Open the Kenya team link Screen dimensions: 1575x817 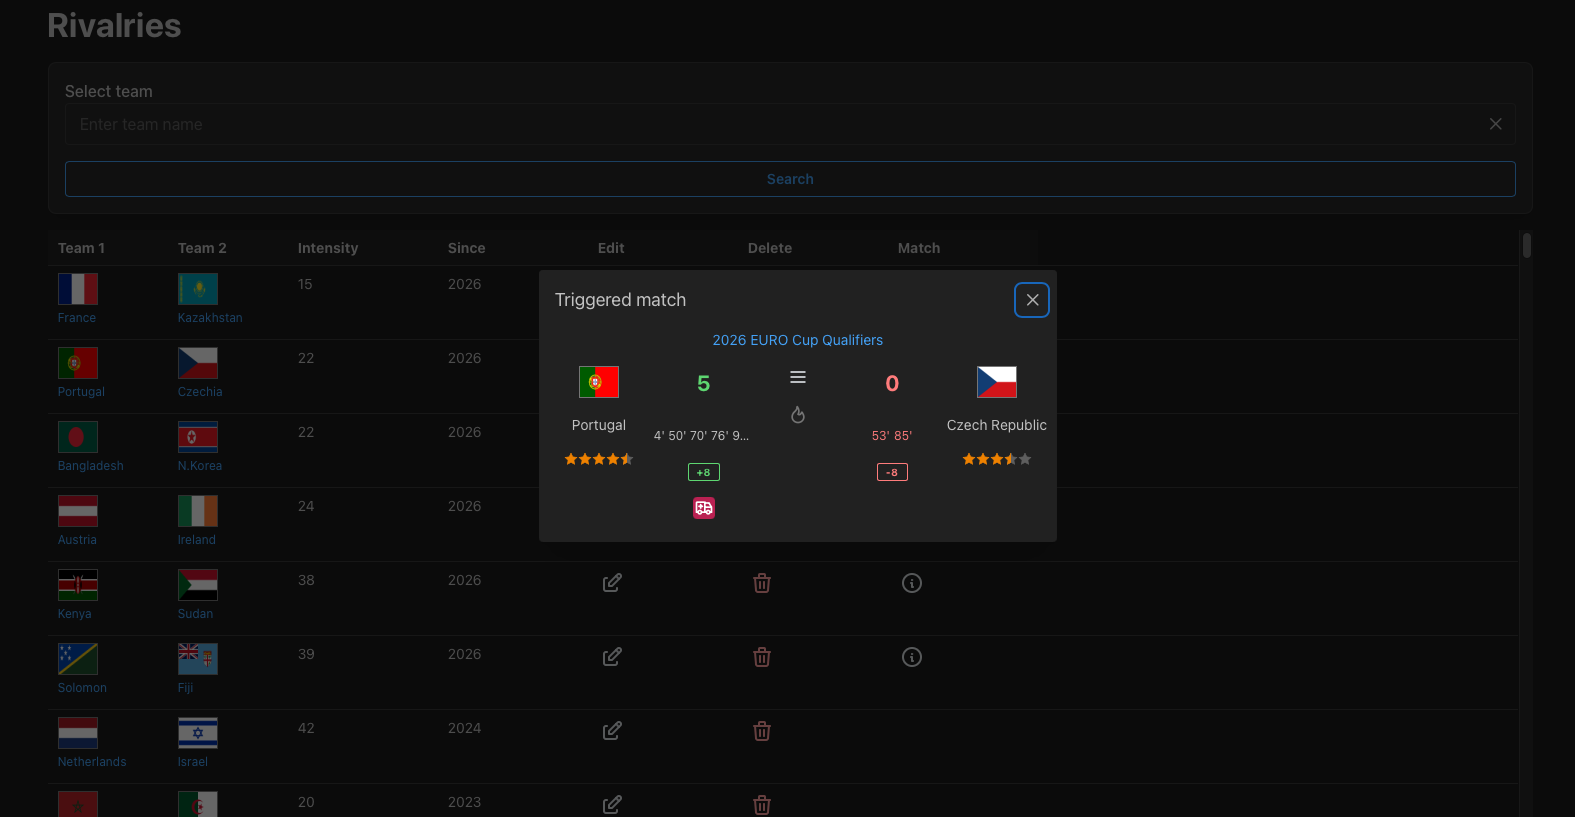coord(75,614)
